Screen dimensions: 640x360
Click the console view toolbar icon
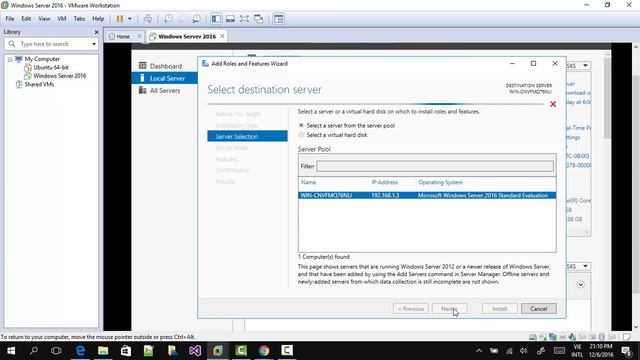[278, 19]
